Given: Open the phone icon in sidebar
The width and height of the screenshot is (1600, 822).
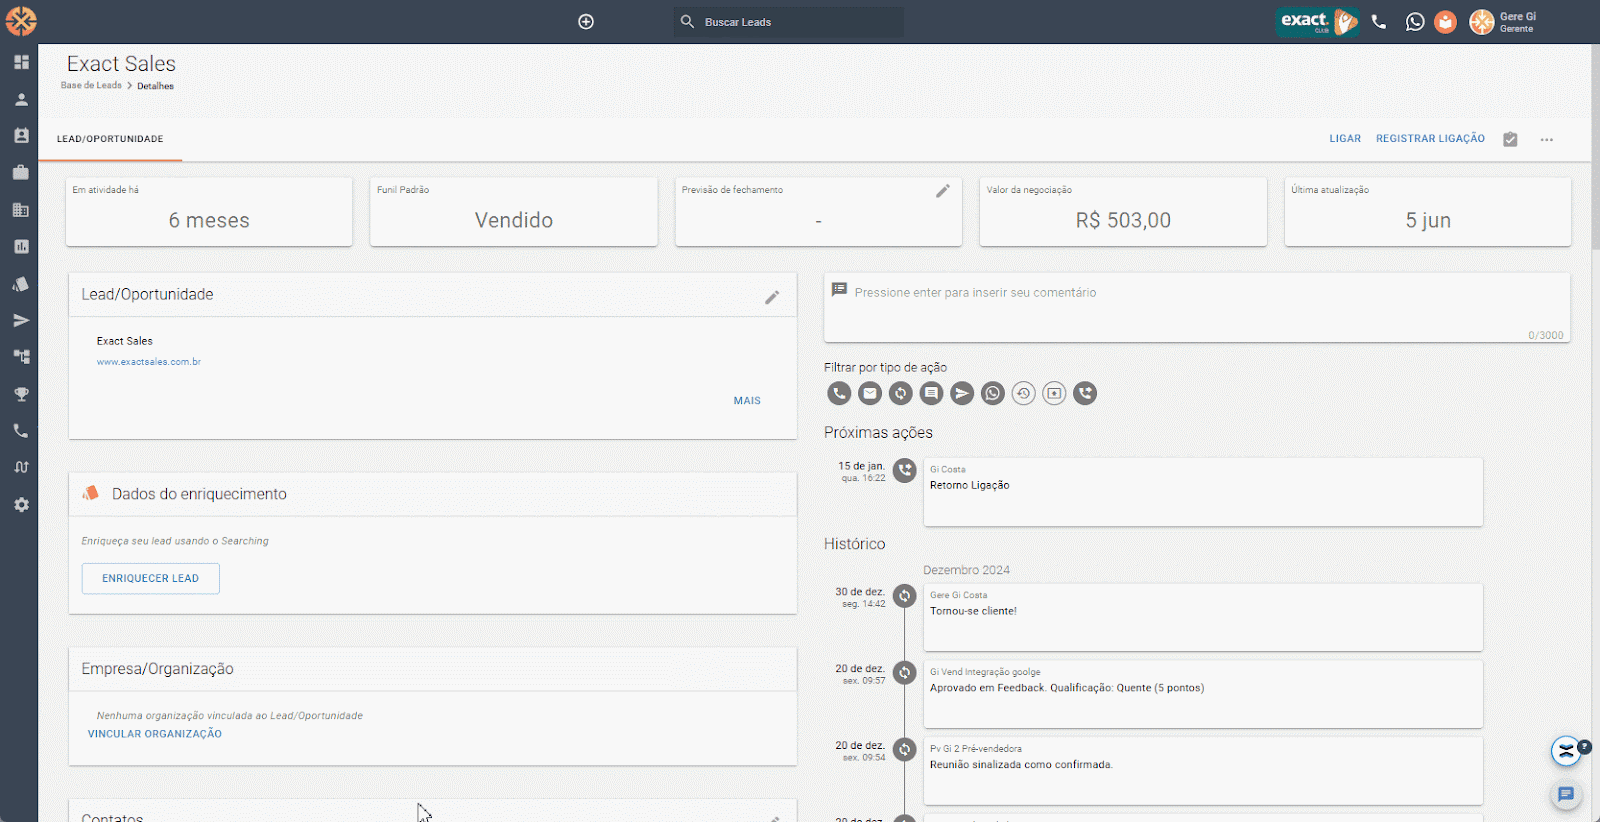Looking at the screenshot, I should pyautogui.click(x=21, y=431).
